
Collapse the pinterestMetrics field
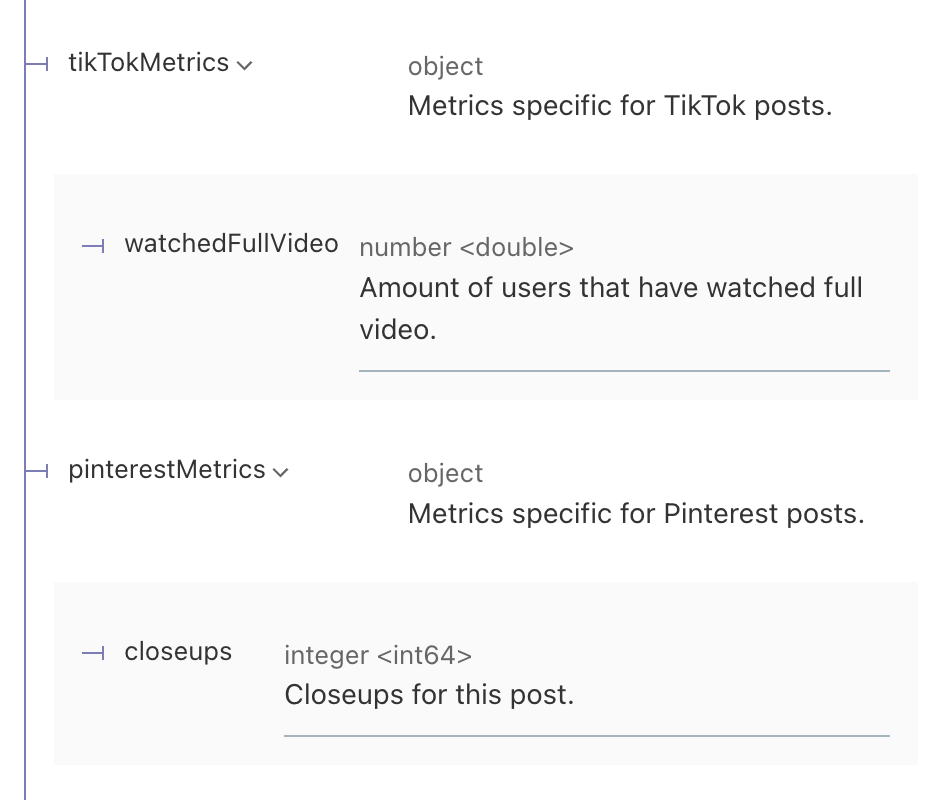tap(280, 470)
